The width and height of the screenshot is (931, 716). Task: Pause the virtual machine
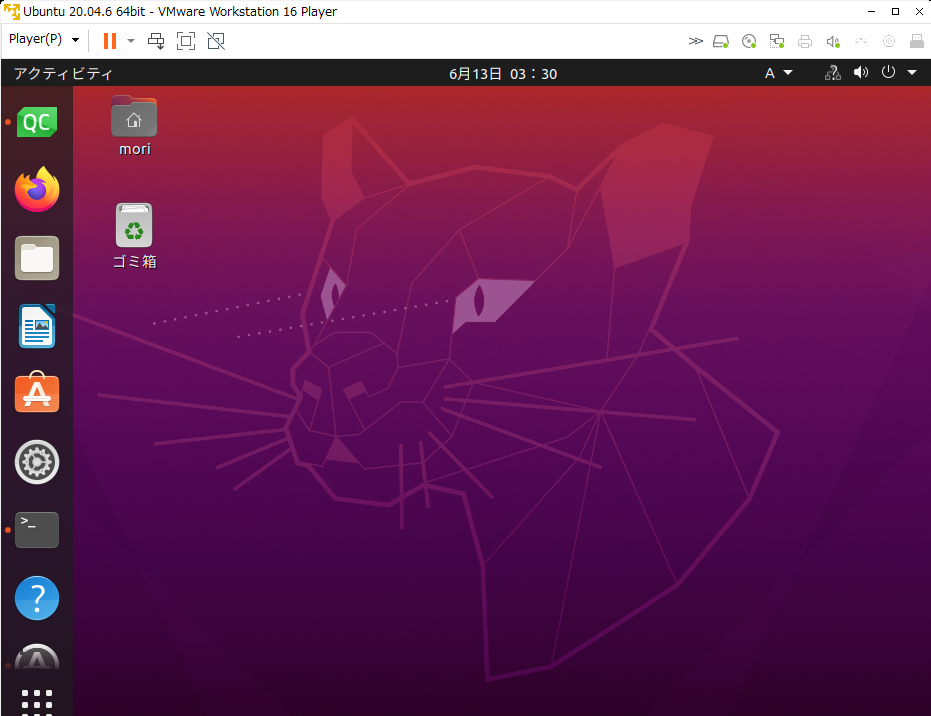click(110, 40)
